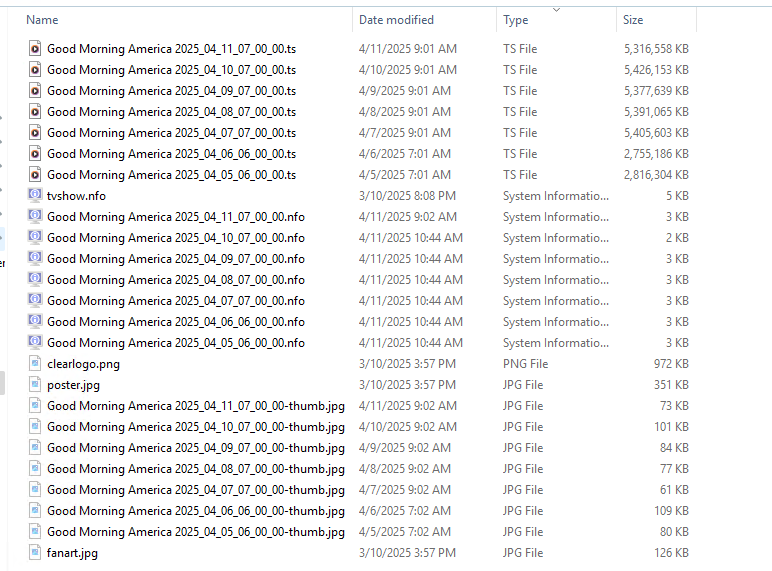Select file 2025_04_08_07_00_00-thumb.jpg
This screenshot has height=571, width=772.
[196, 469]
